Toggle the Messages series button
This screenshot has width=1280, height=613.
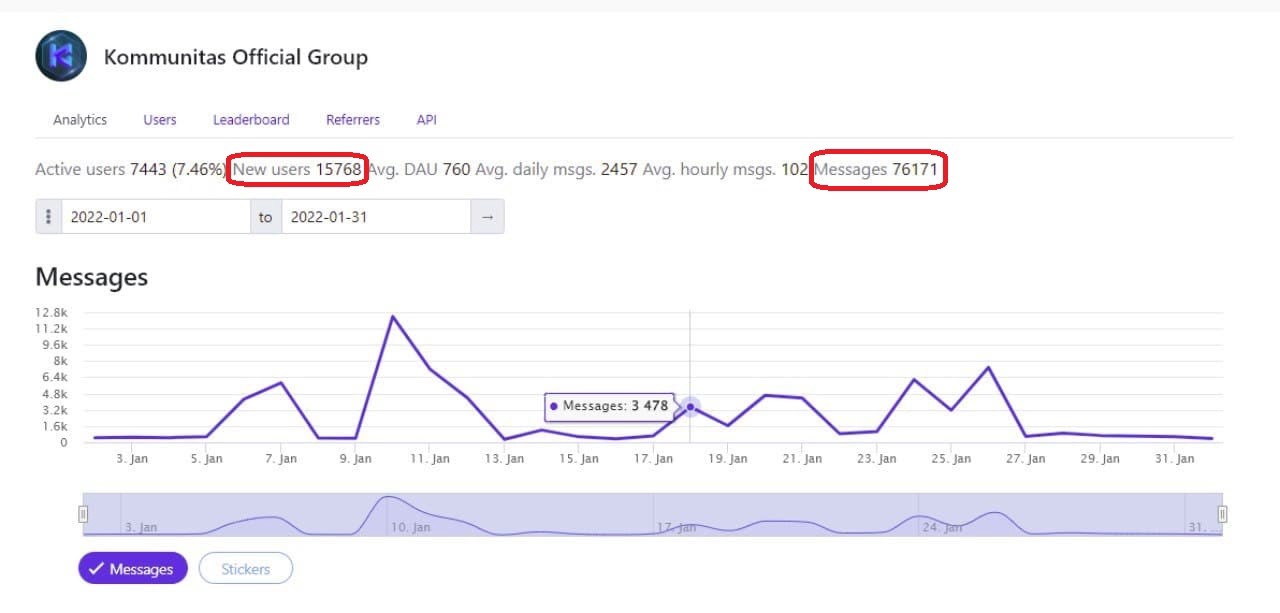(133, 569)
